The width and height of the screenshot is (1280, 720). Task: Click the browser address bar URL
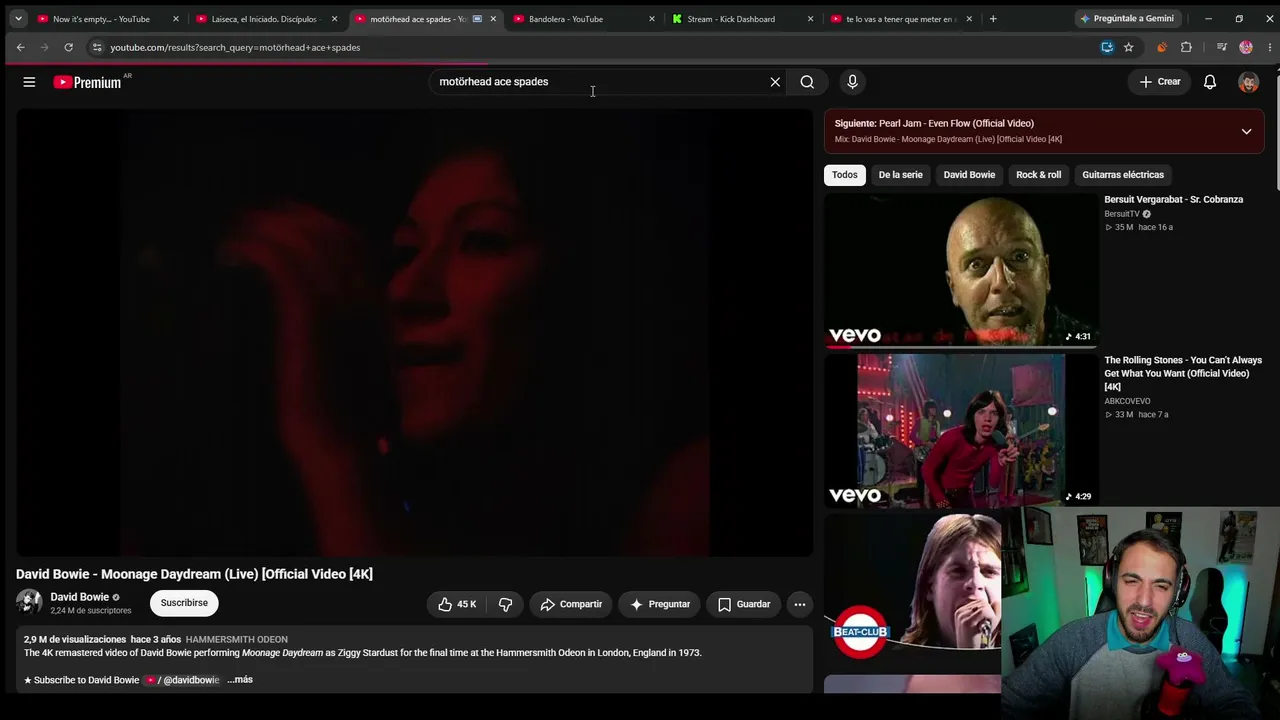click(x=235, y=47)
